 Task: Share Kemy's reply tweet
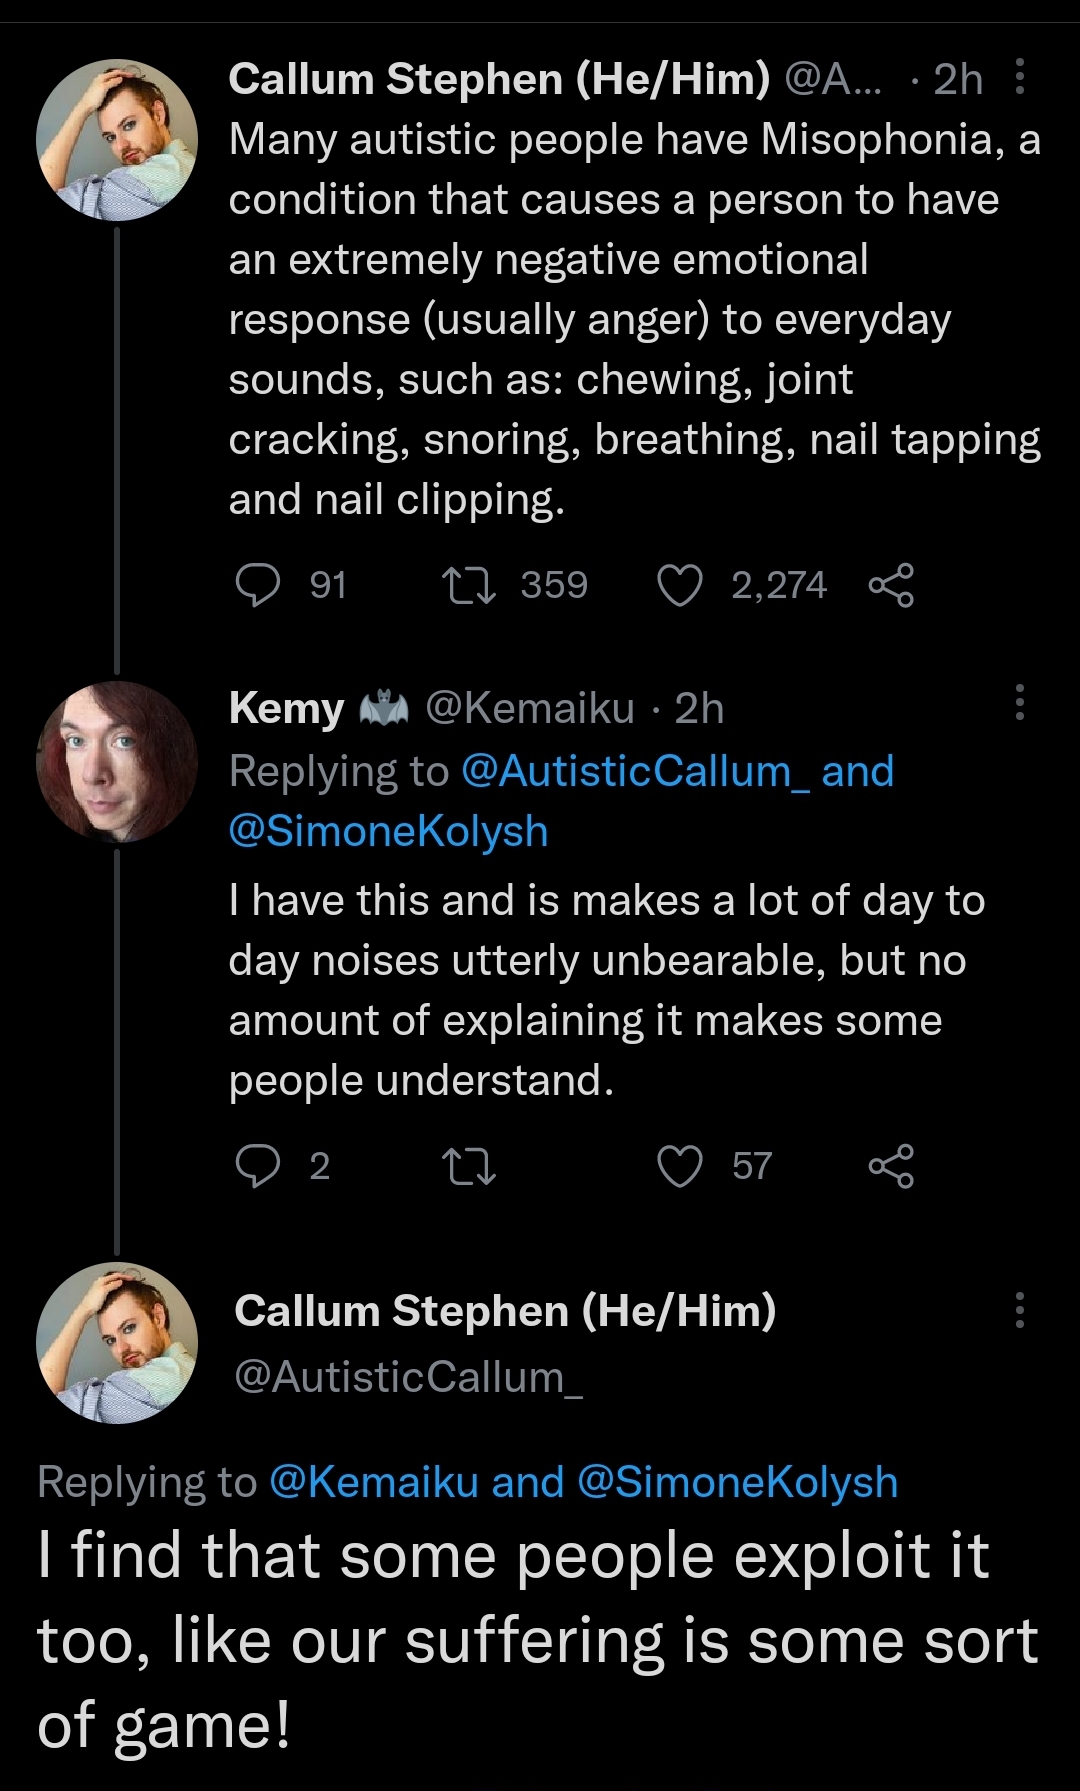pyautogui.click(x=891, y=1166)
